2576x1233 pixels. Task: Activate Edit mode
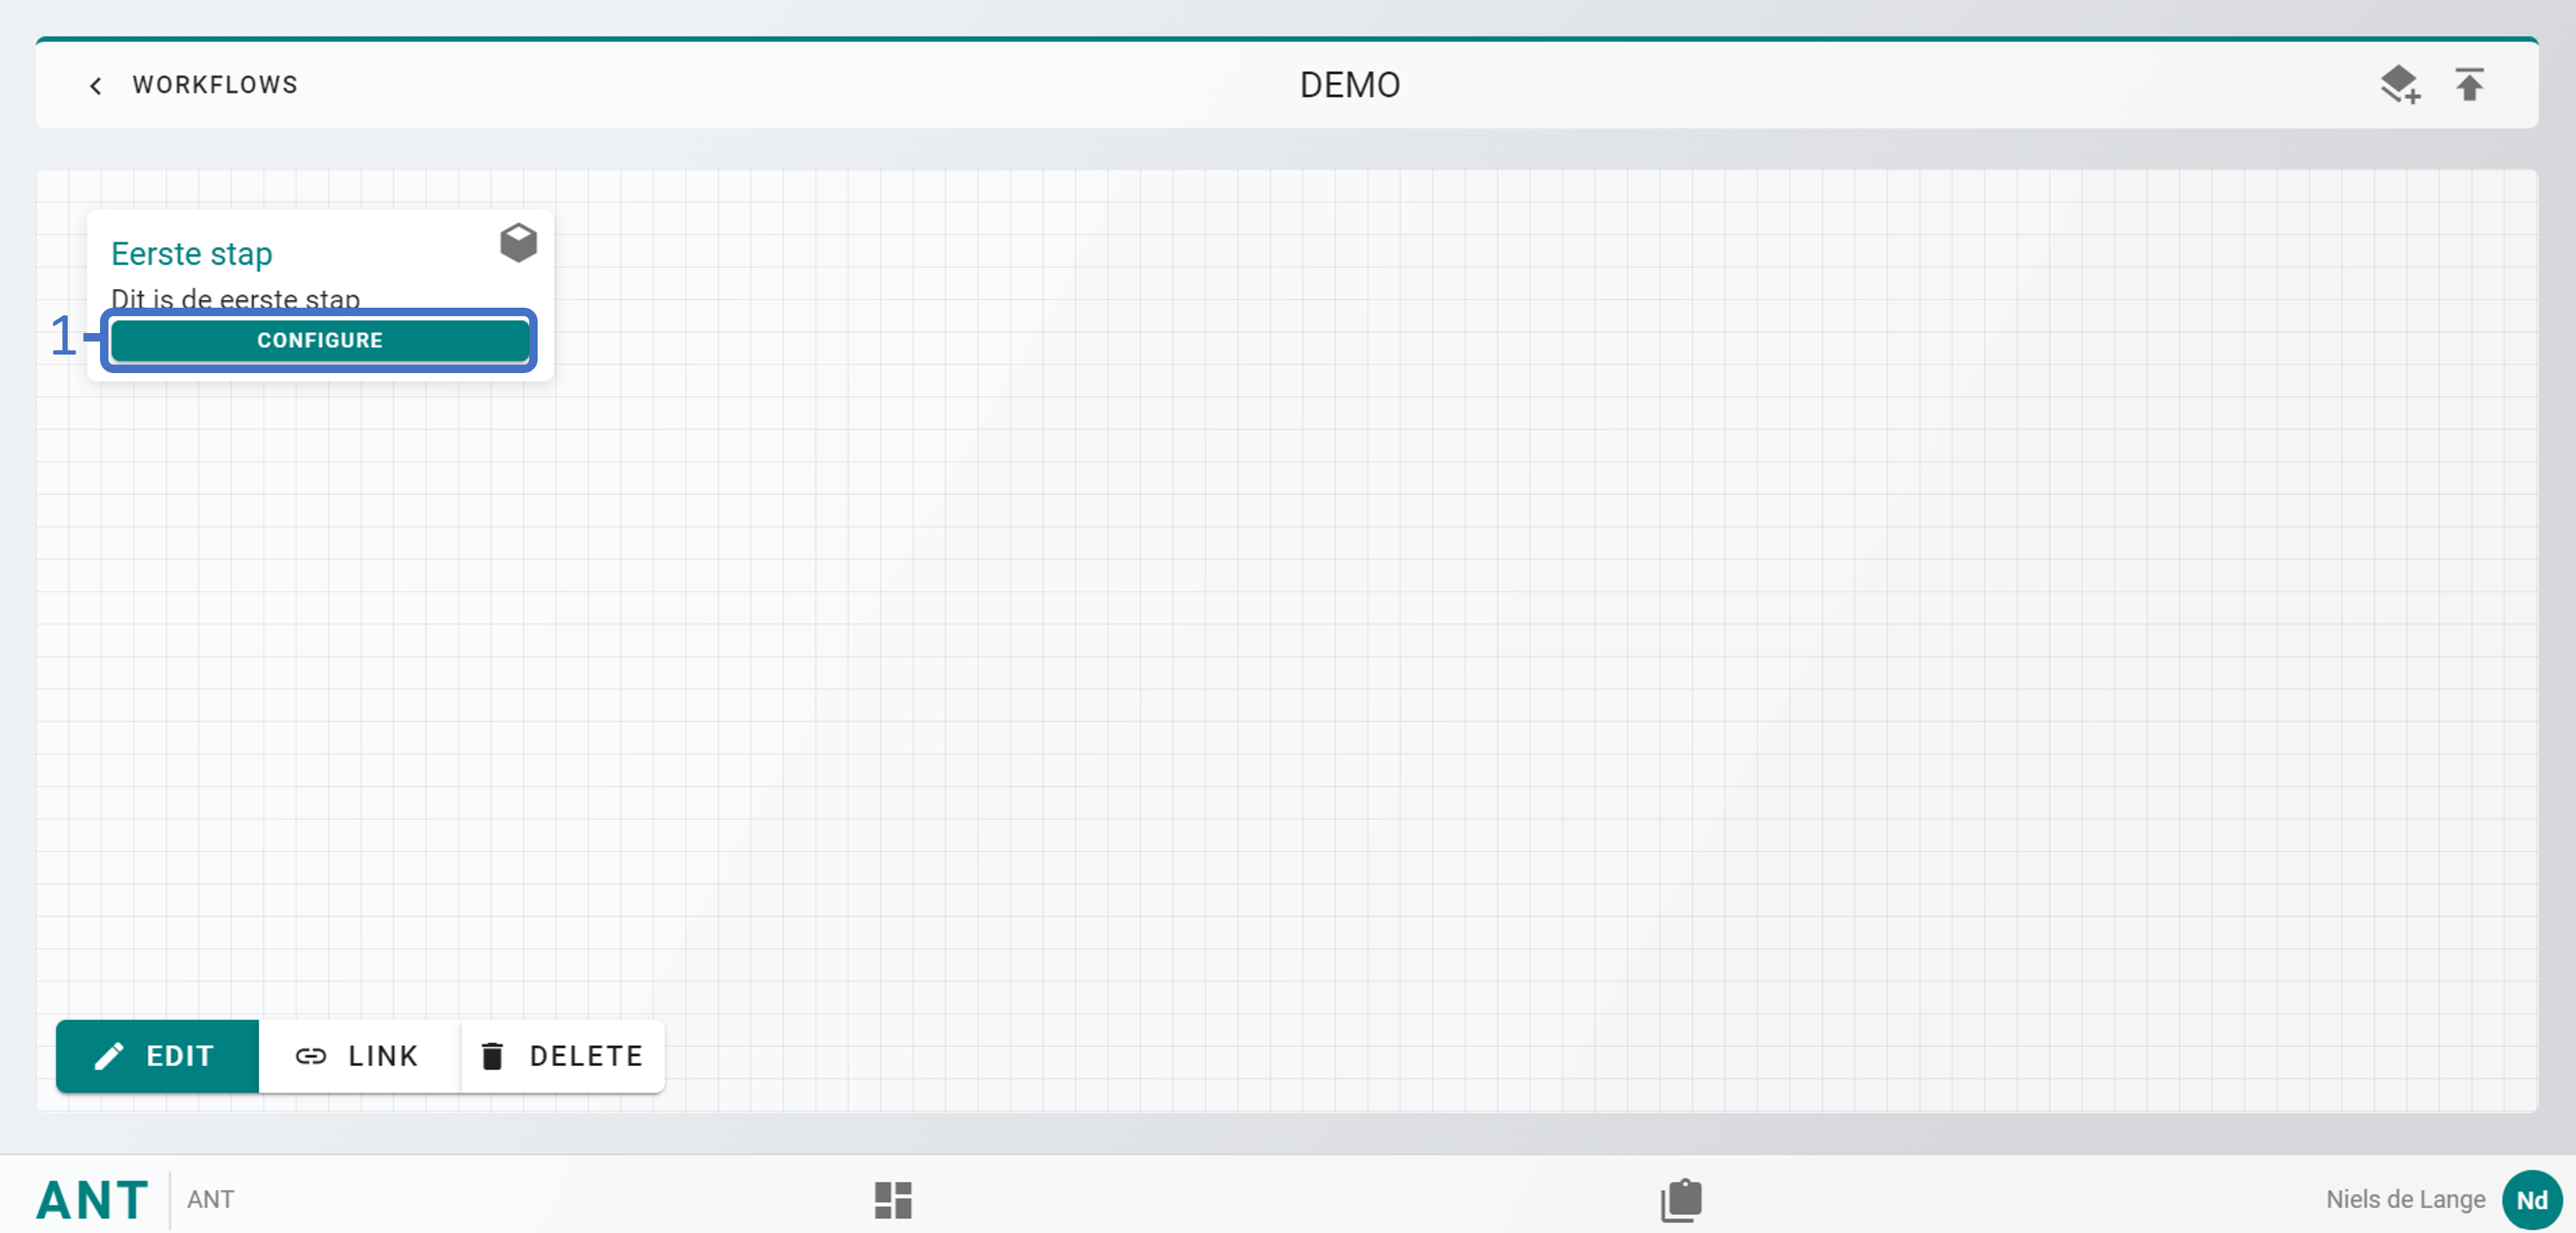[157, 1056]
